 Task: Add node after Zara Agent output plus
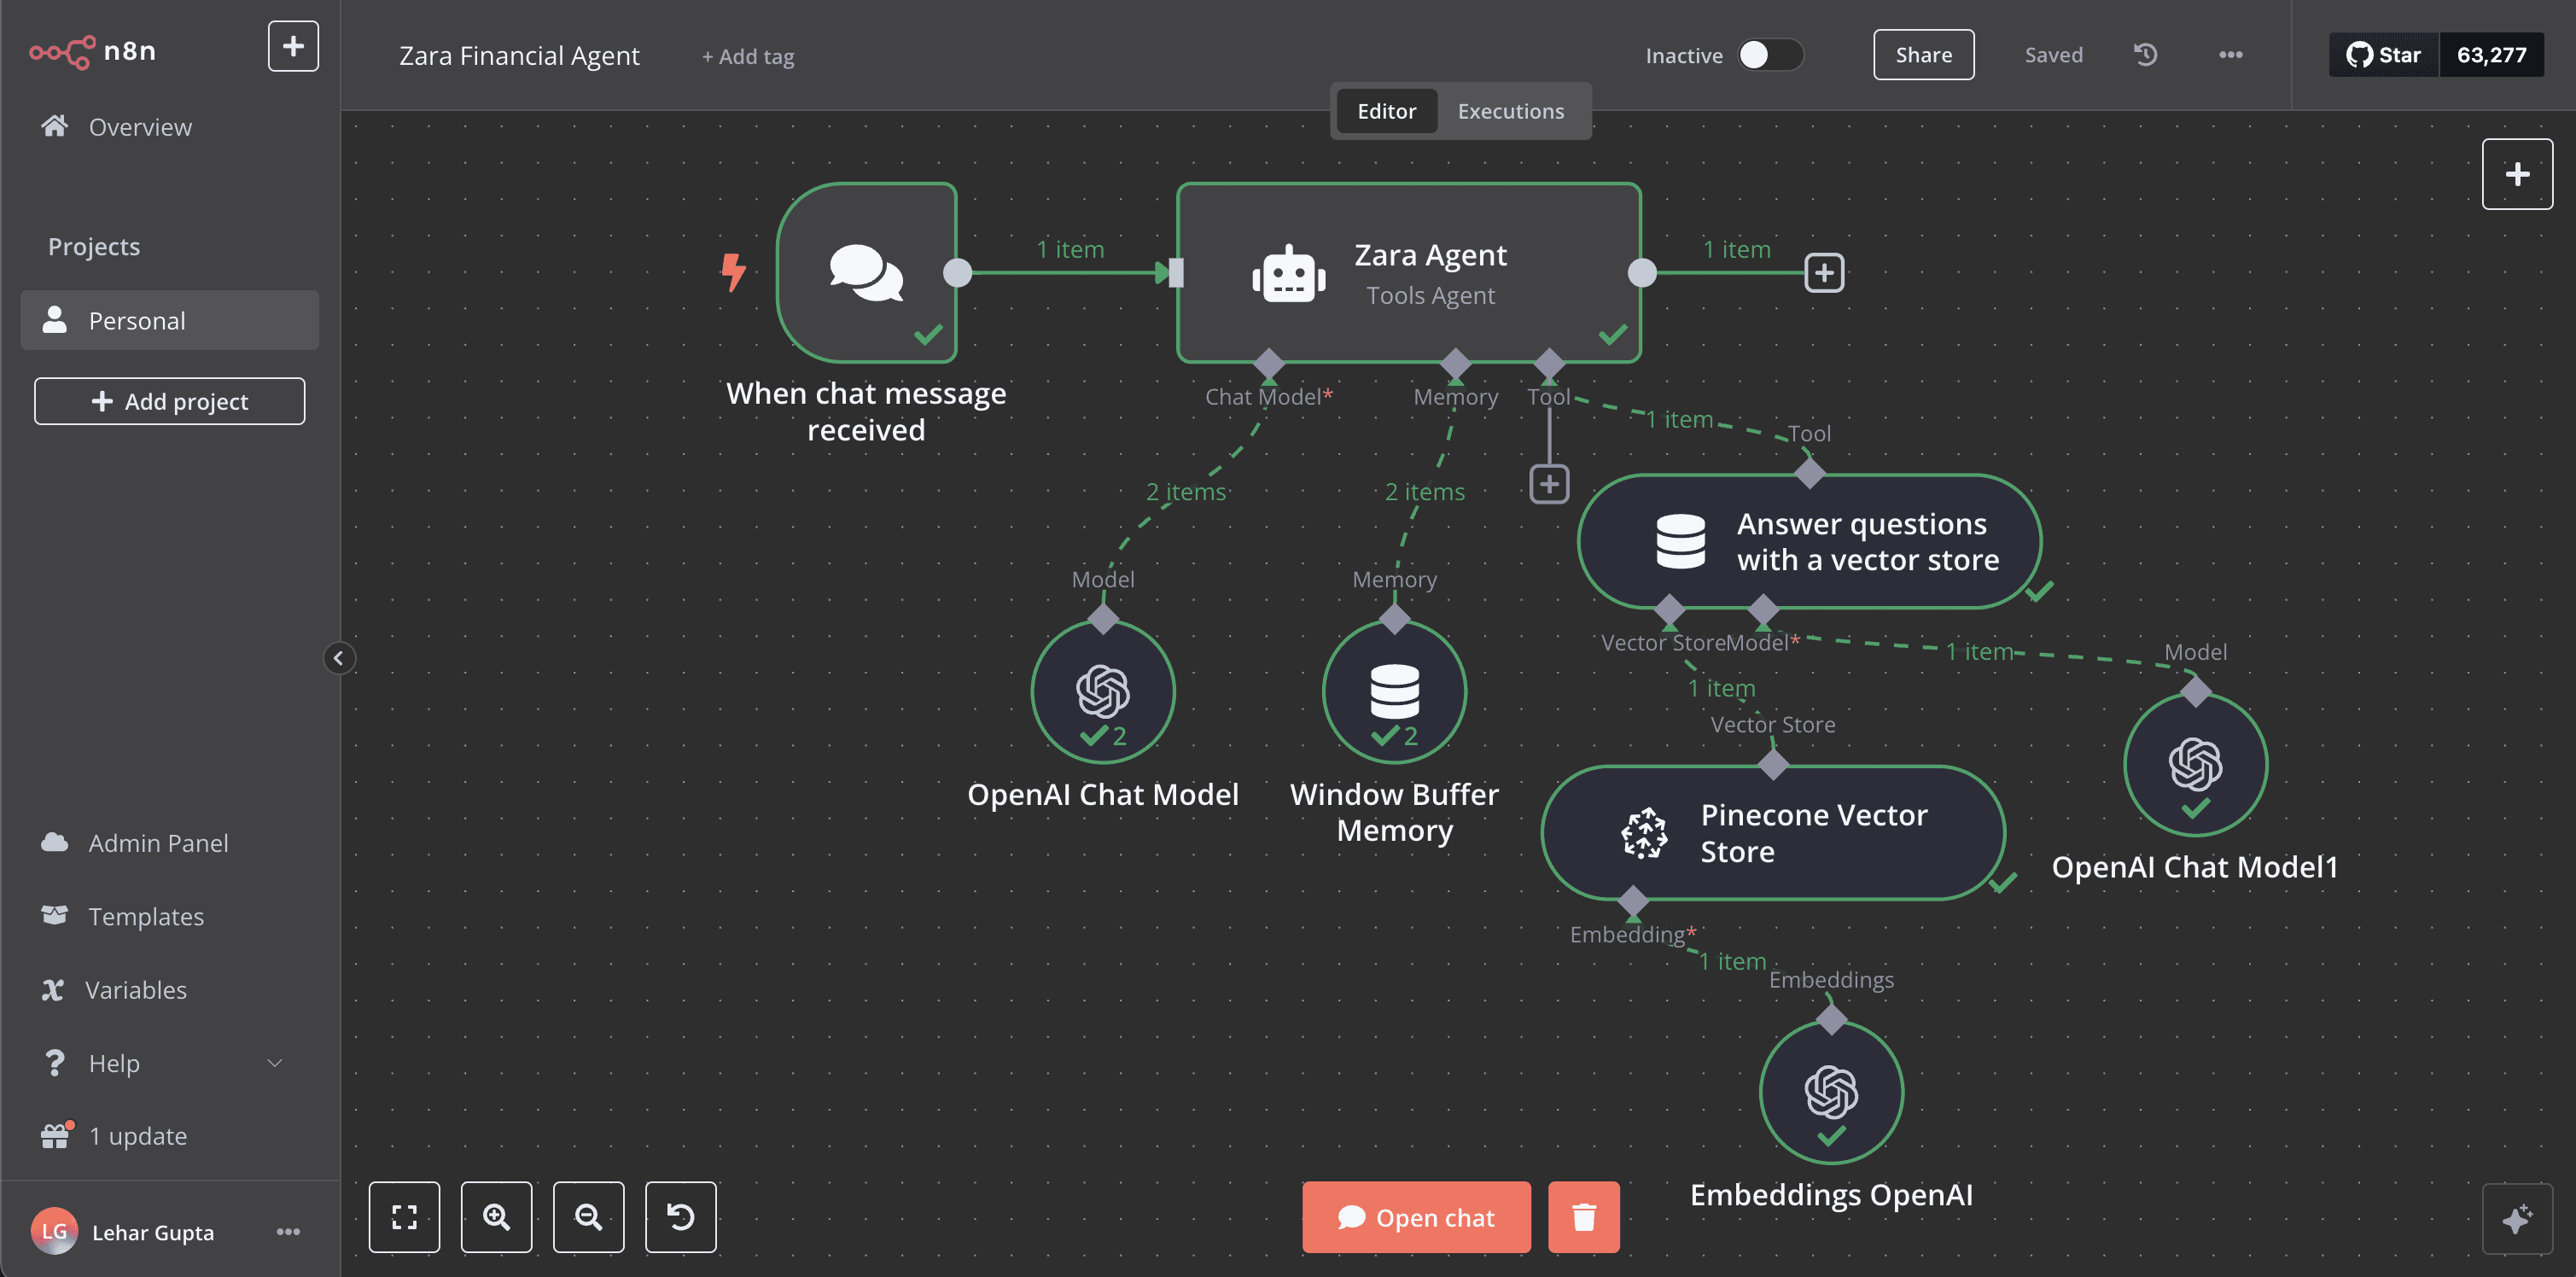pos(1824,273)
